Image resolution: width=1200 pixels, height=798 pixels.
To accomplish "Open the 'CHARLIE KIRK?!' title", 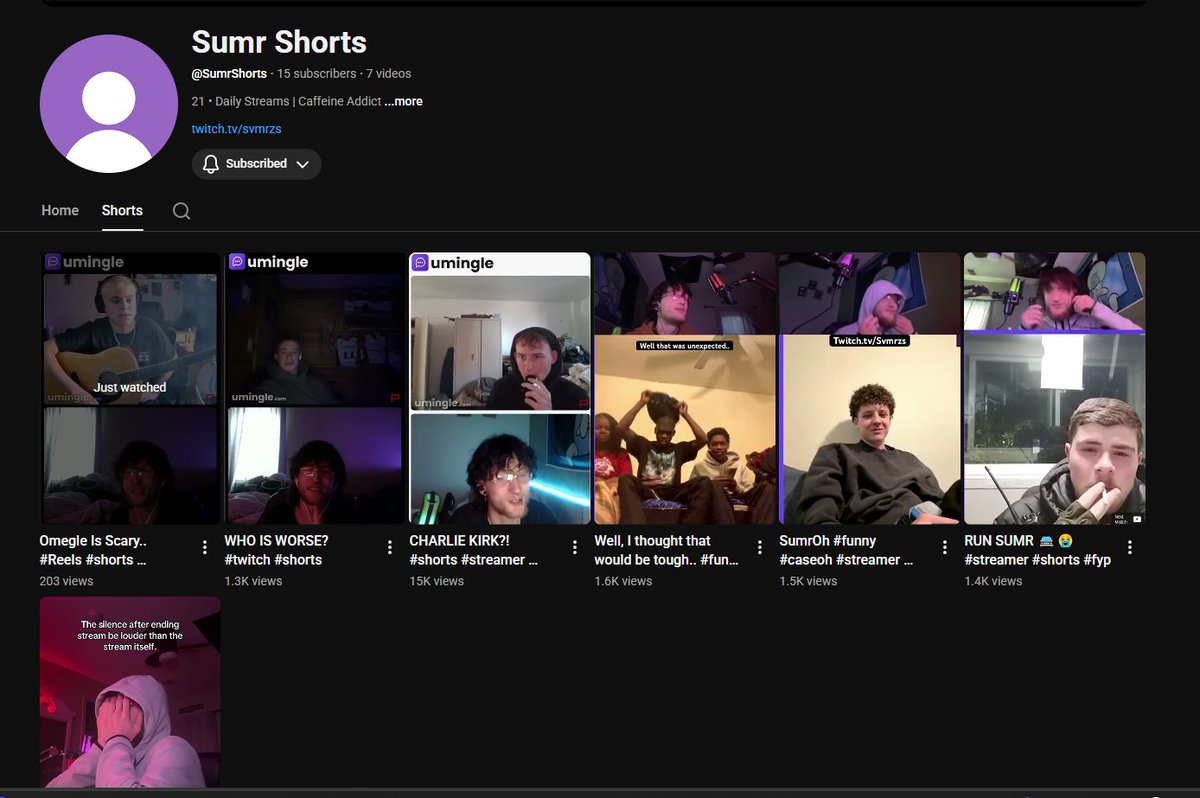I will [x=474, y=550].
